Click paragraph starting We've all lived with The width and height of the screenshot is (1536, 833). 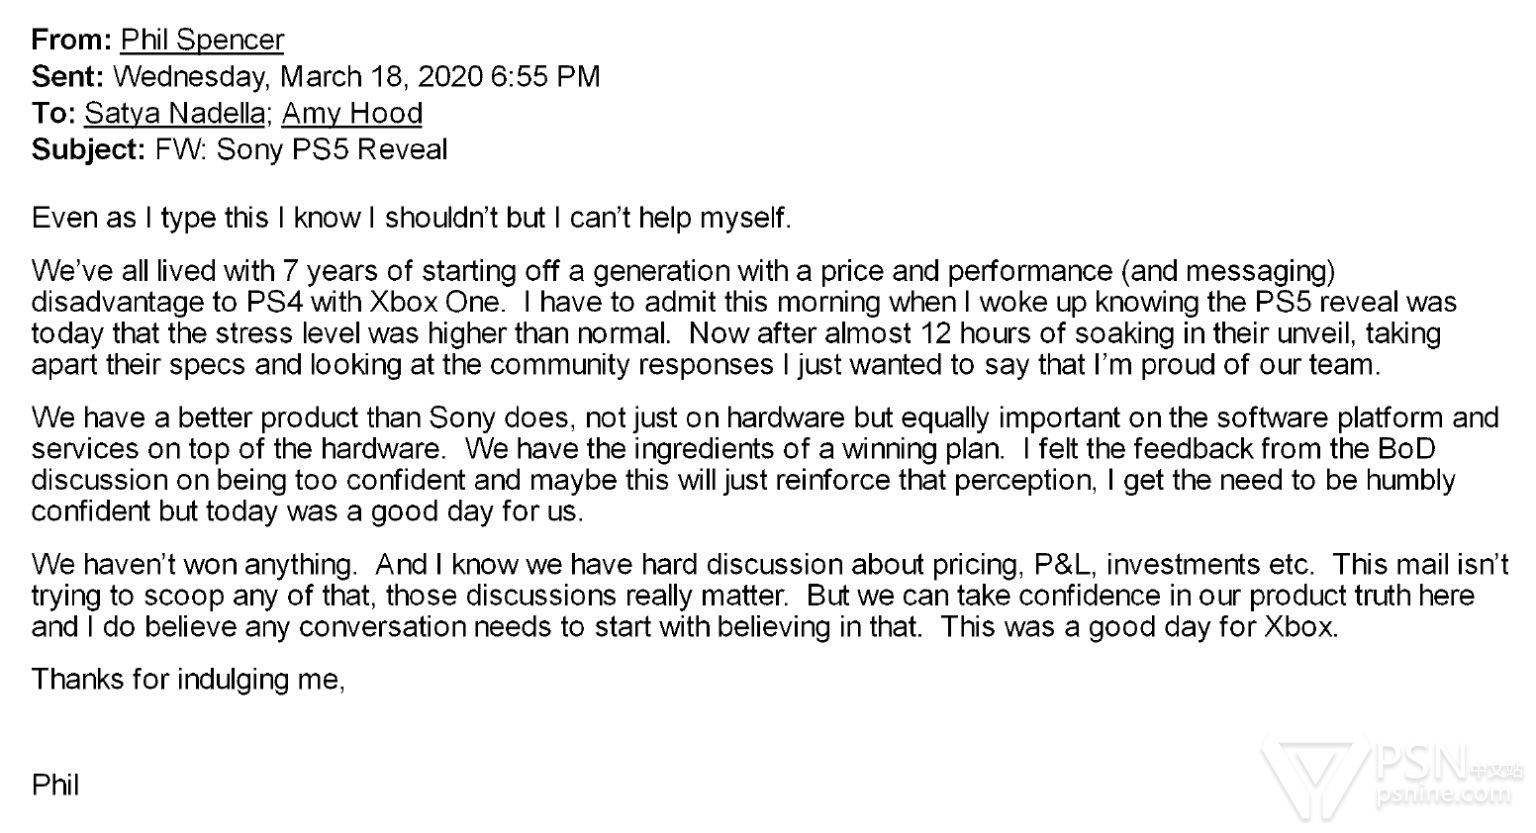coord(743,318)
